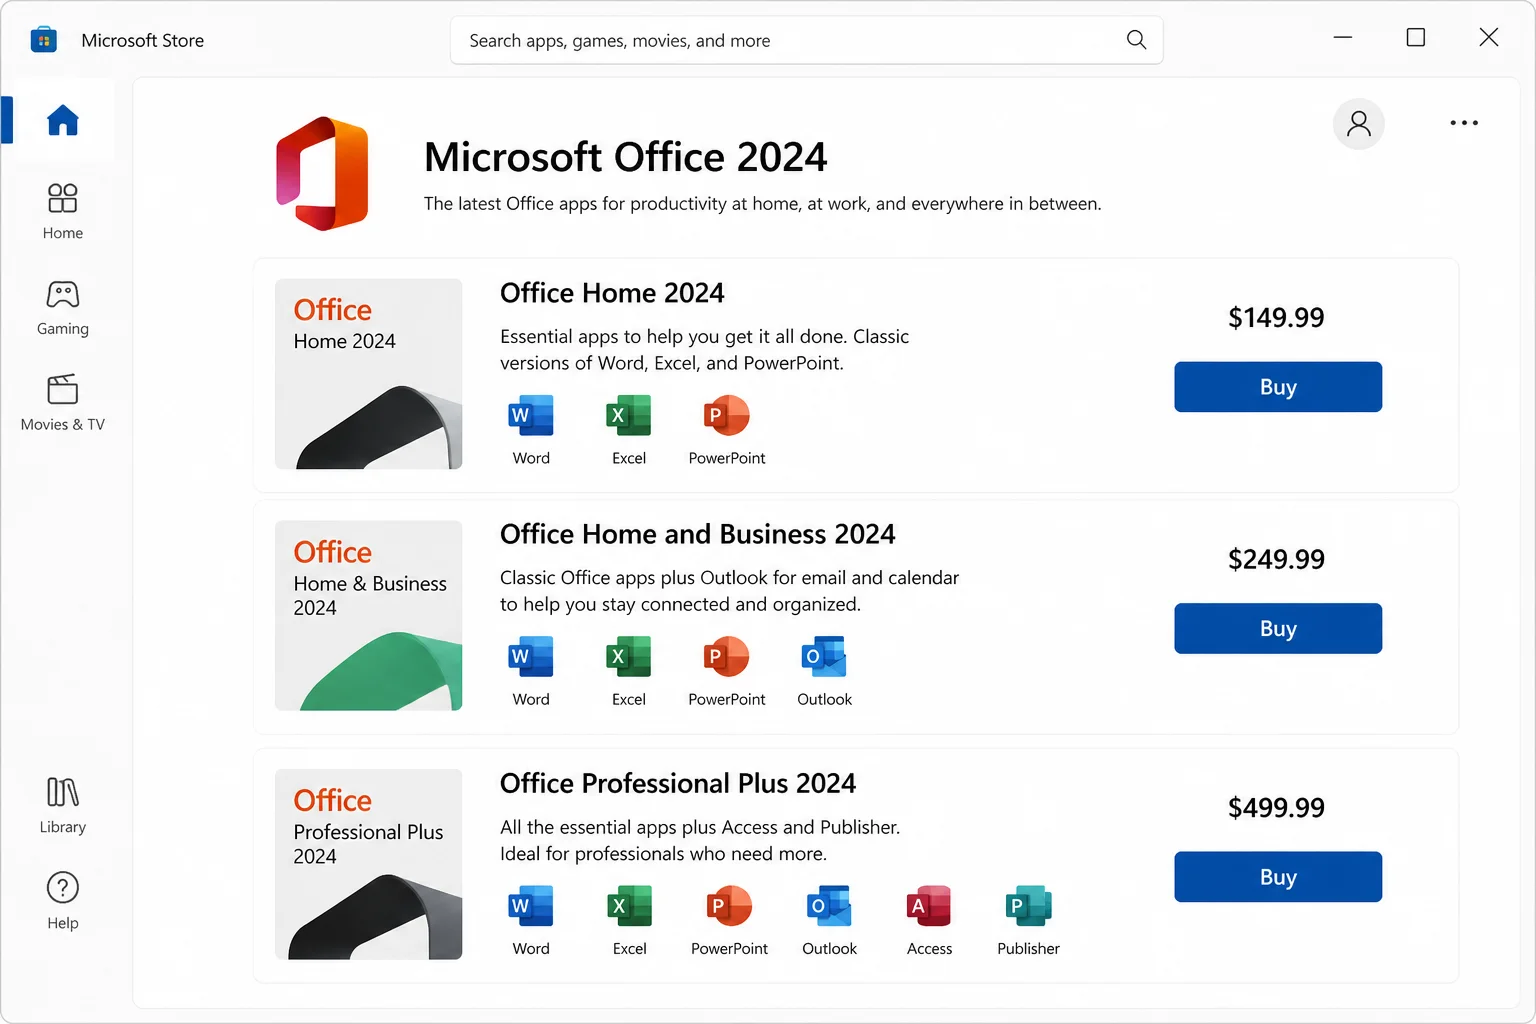
Task: Open Office Professional Plus 2024 title
Action: point(678,783)
